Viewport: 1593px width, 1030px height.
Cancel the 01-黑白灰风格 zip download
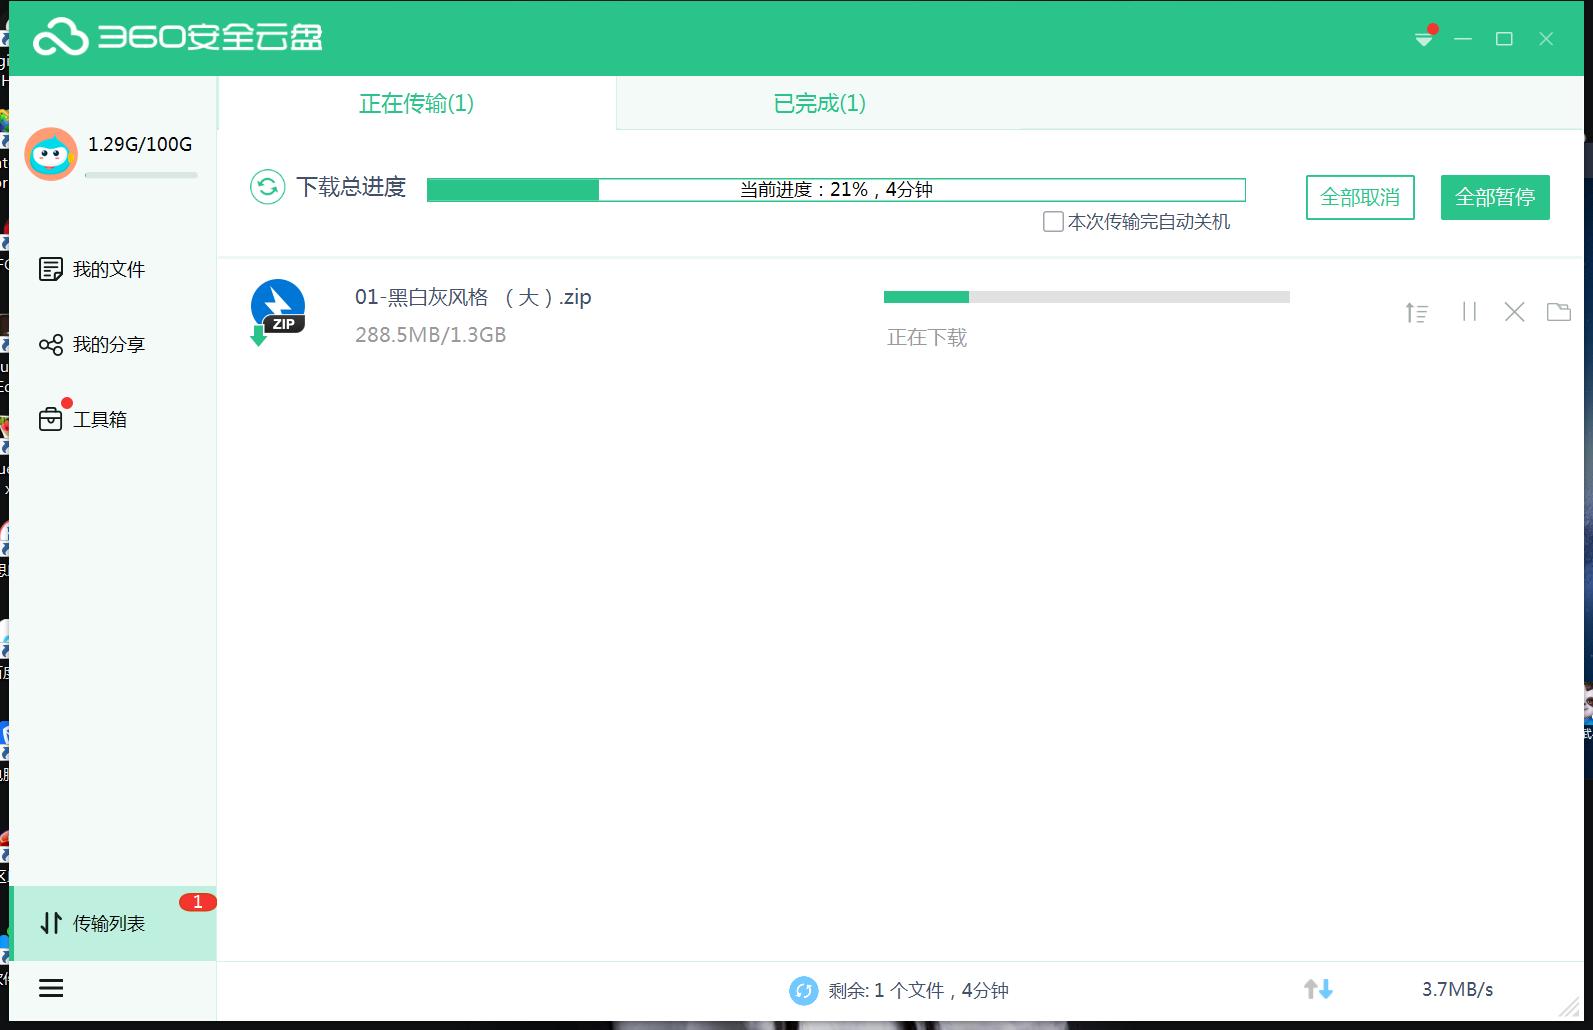tap(1514, 312)
